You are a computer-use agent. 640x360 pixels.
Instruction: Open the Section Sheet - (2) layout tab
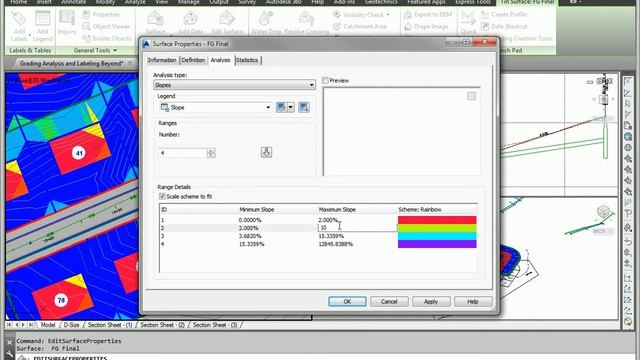coord(162,325)
